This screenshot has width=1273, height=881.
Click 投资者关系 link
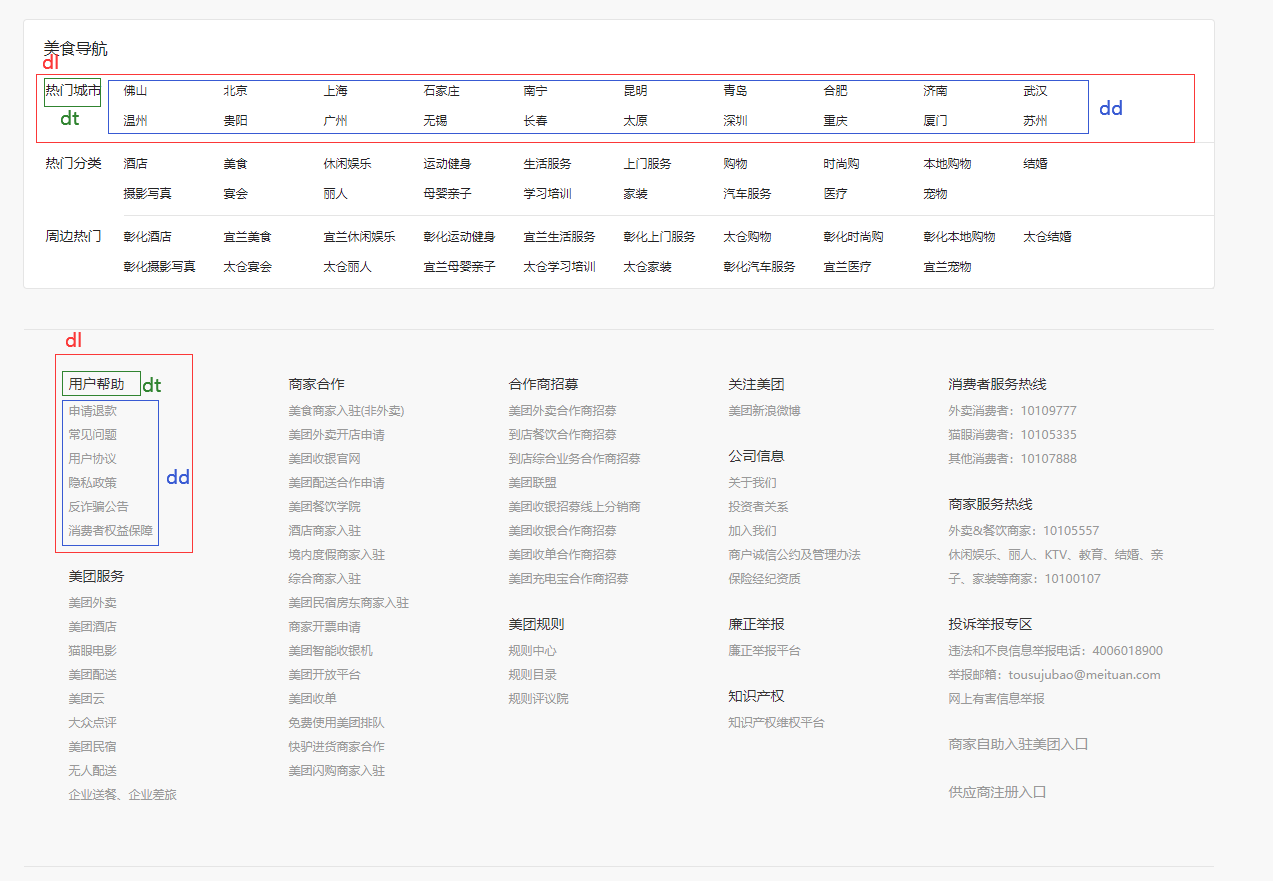(x=758, y=507)
